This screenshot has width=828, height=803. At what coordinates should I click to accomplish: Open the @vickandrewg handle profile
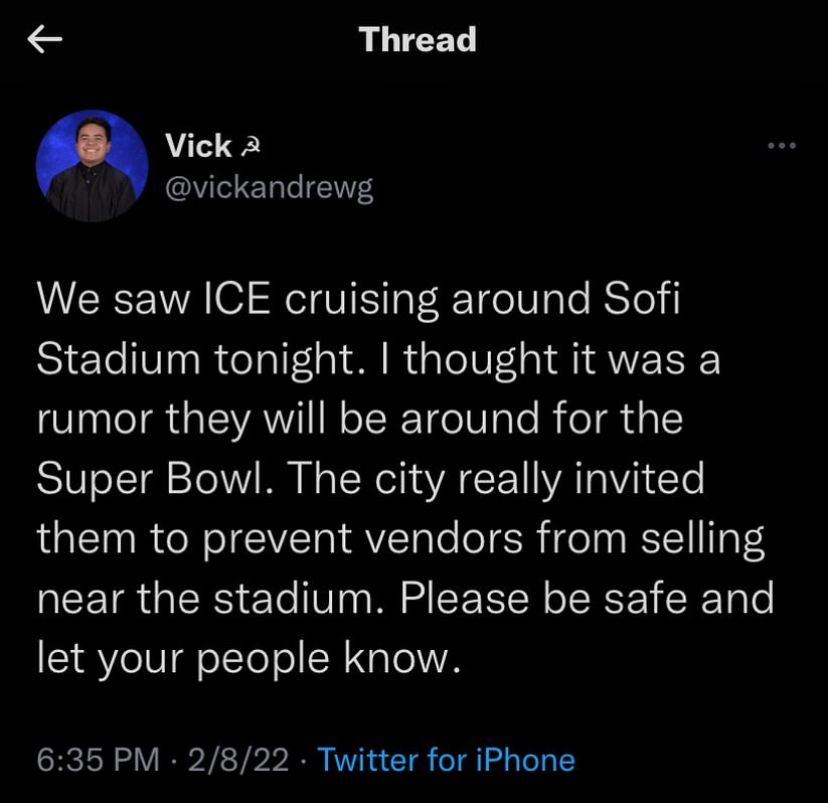[x=268, y=189]
